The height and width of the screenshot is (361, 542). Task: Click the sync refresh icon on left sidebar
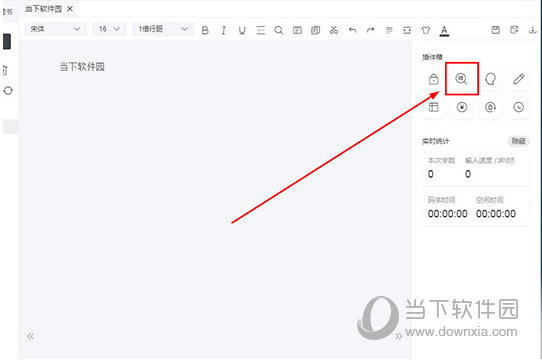pos(8,91)
